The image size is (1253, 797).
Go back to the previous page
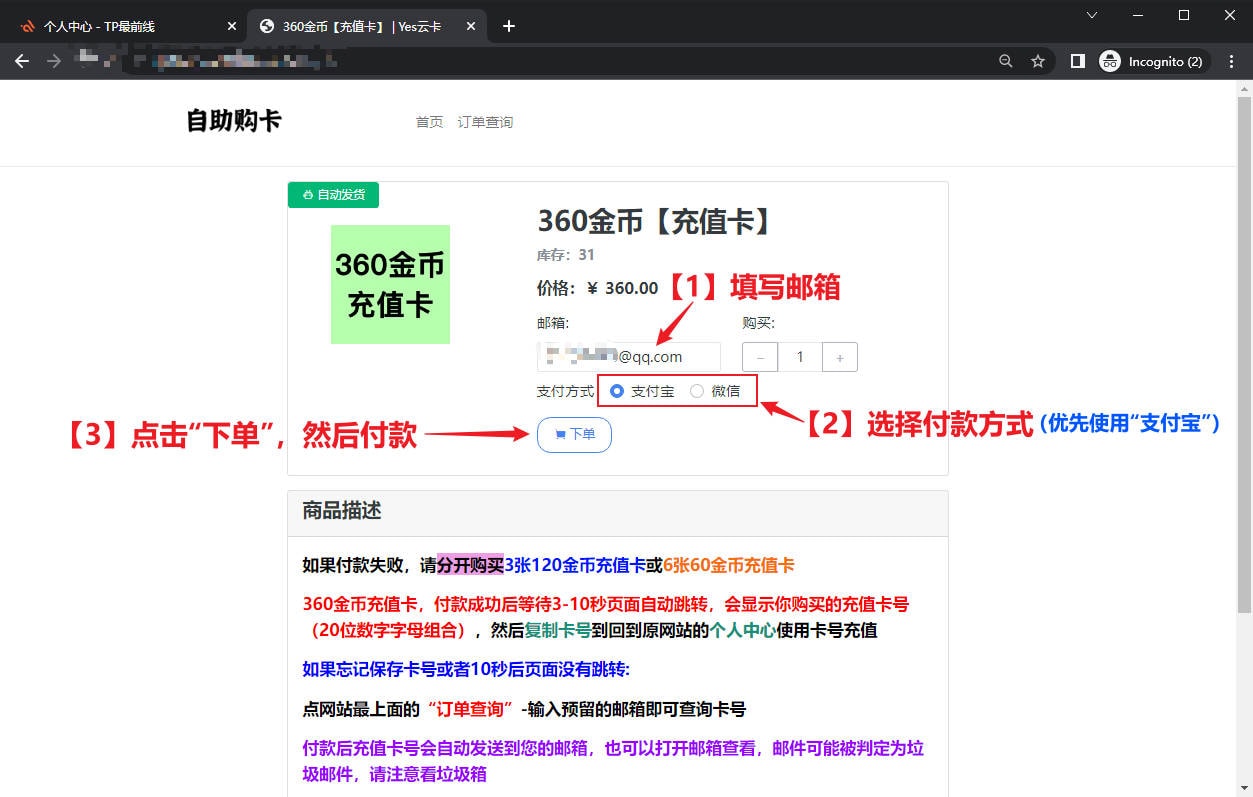pos(22,61)
